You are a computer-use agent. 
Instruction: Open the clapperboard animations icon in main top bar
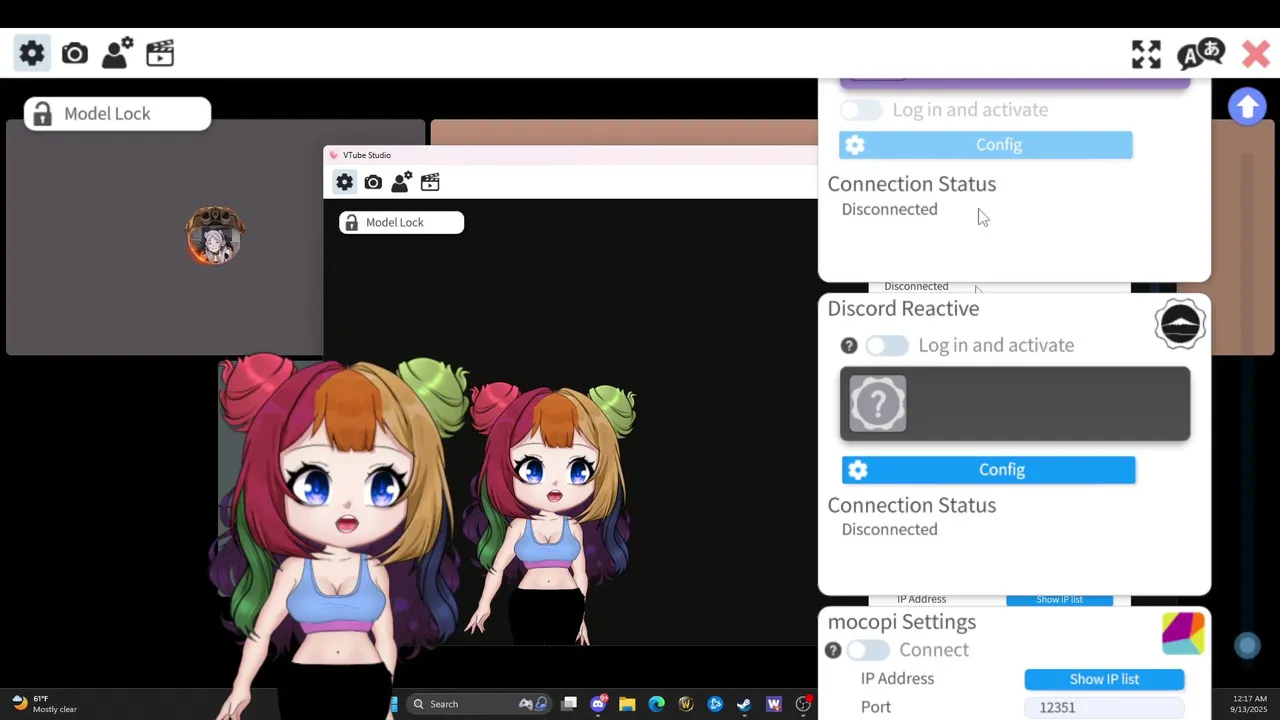pyautogui.click(x=160, y=53)
